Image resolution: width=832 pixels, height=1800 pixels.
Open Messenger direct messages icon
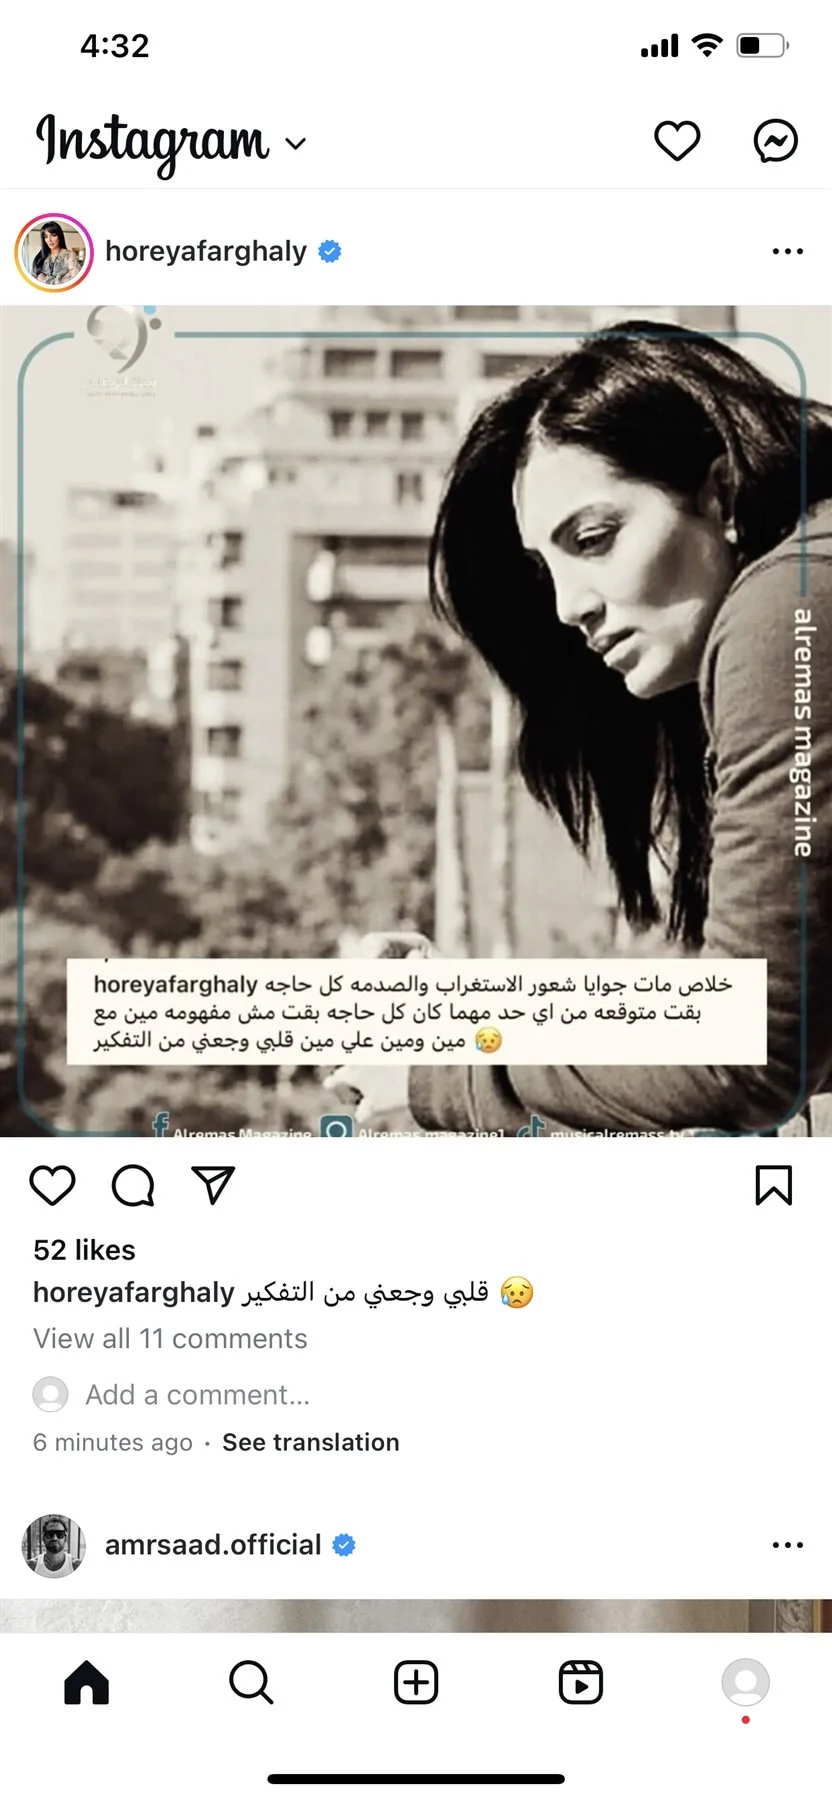tap(775, 141)
